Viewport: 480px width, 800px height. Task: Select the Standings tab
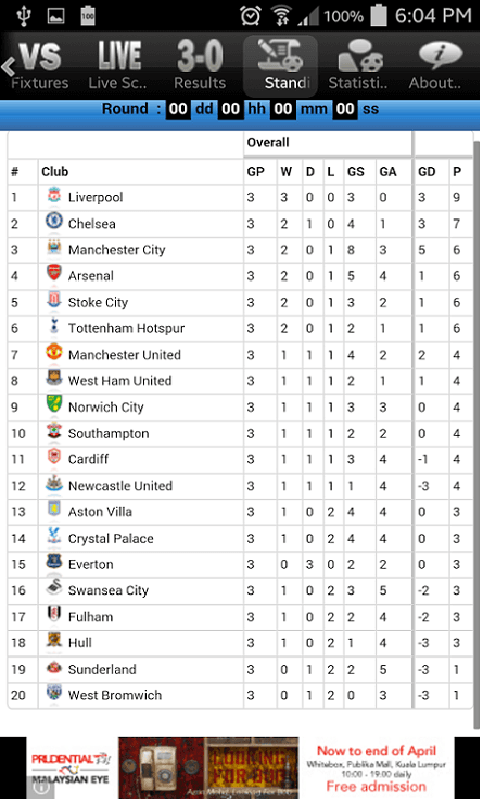tap(280, 66)
